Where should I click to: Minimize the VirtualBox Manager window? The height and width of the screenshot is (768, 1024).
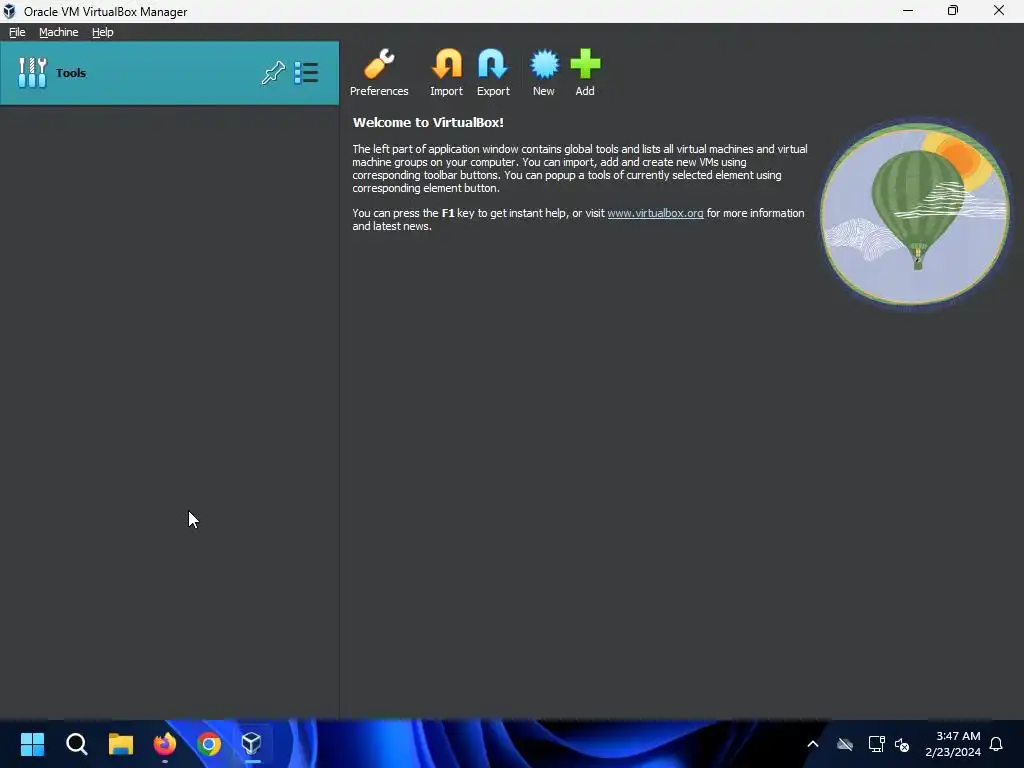click(x=908, y=10)
